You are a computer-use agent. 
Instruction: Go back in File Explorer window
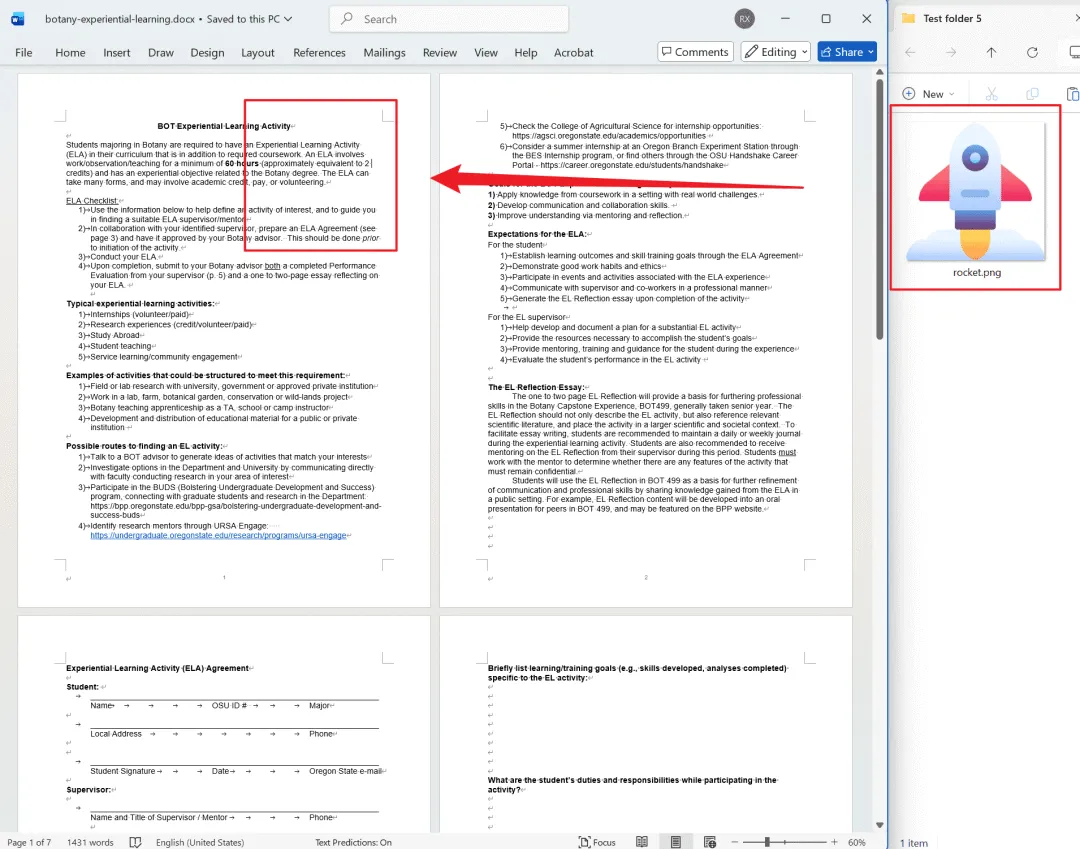tap(911, 52)
